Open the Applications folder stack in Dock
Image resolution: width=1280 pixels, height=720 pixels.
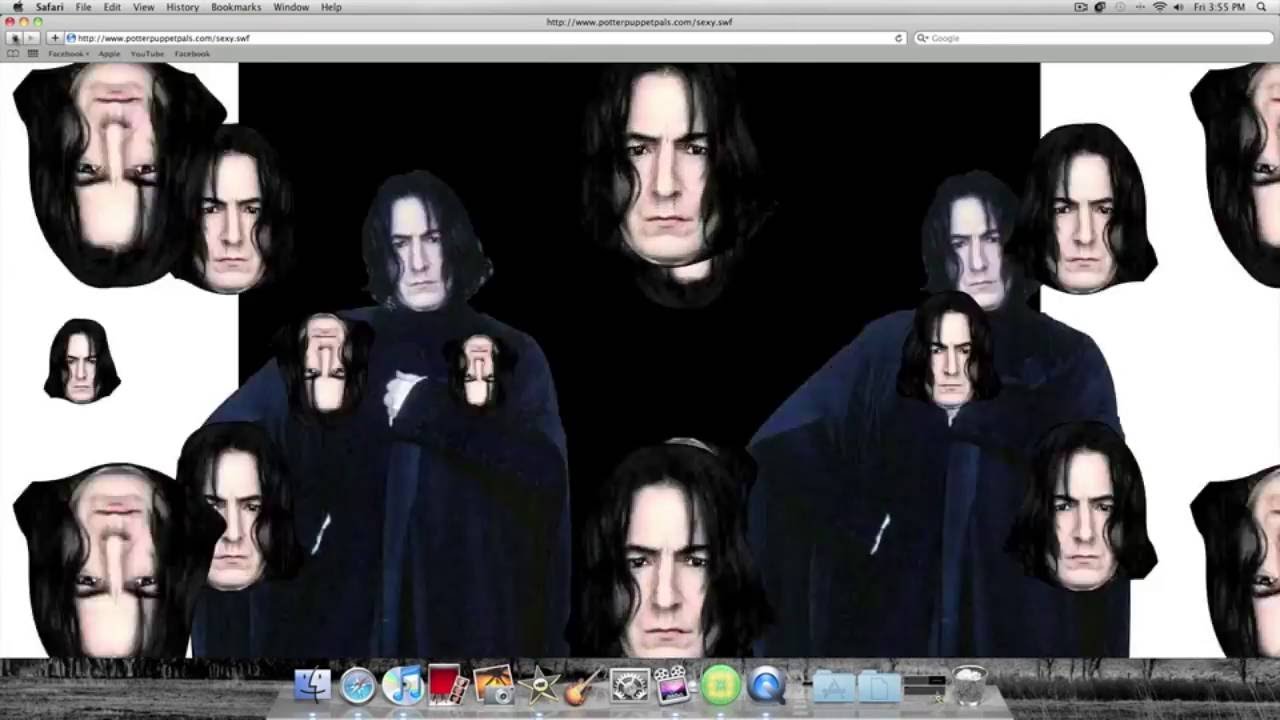coord(833,686)
